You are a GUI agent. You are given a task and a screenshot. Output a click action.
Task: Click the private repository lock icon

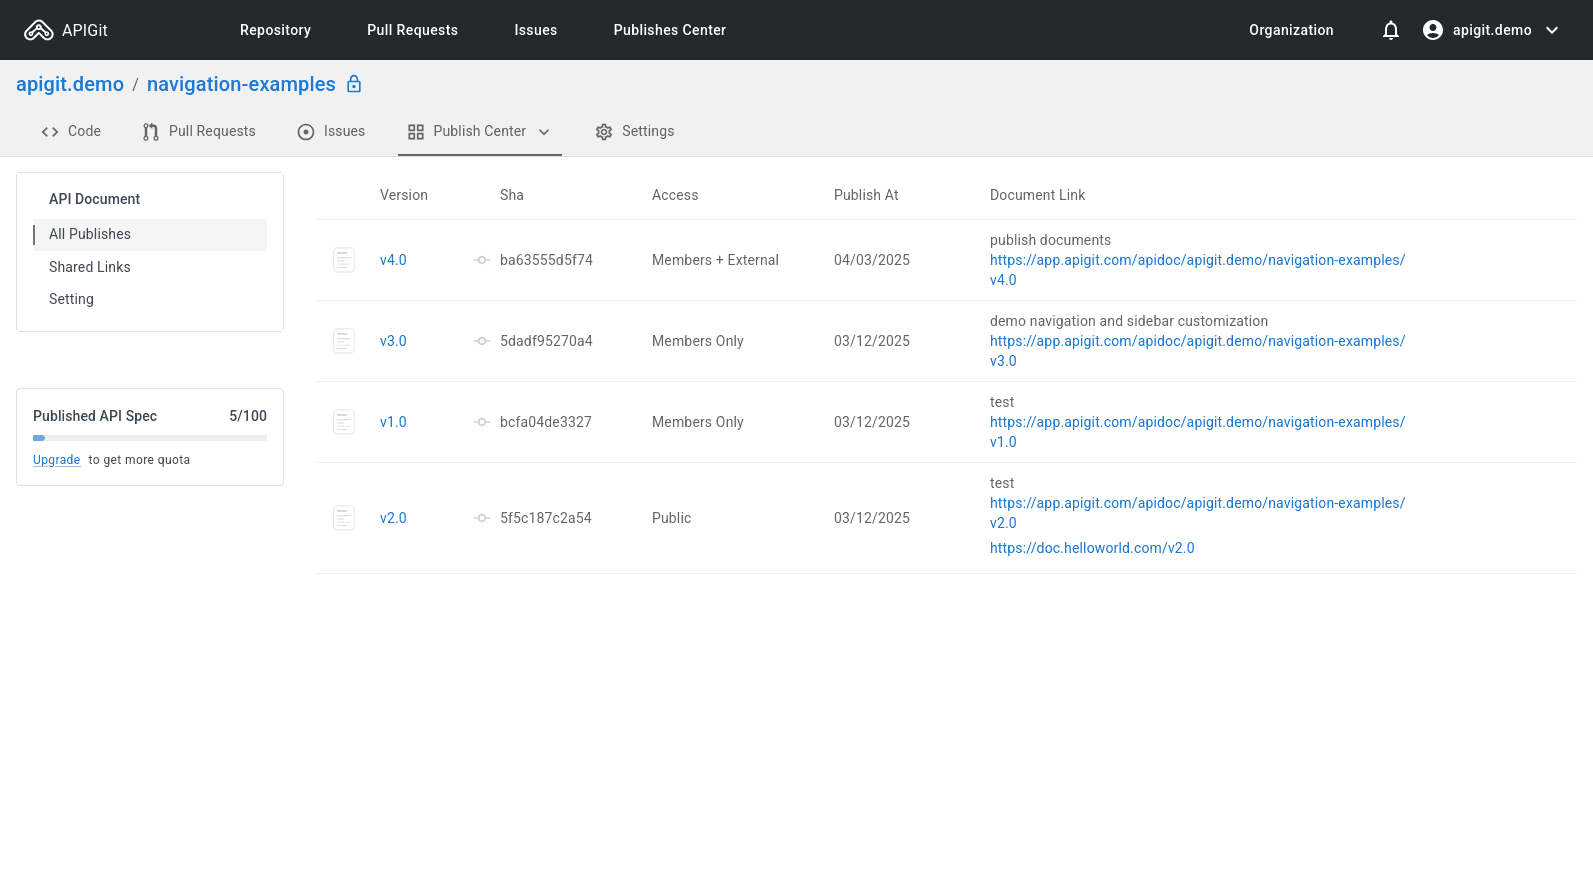tap(354, 84)
